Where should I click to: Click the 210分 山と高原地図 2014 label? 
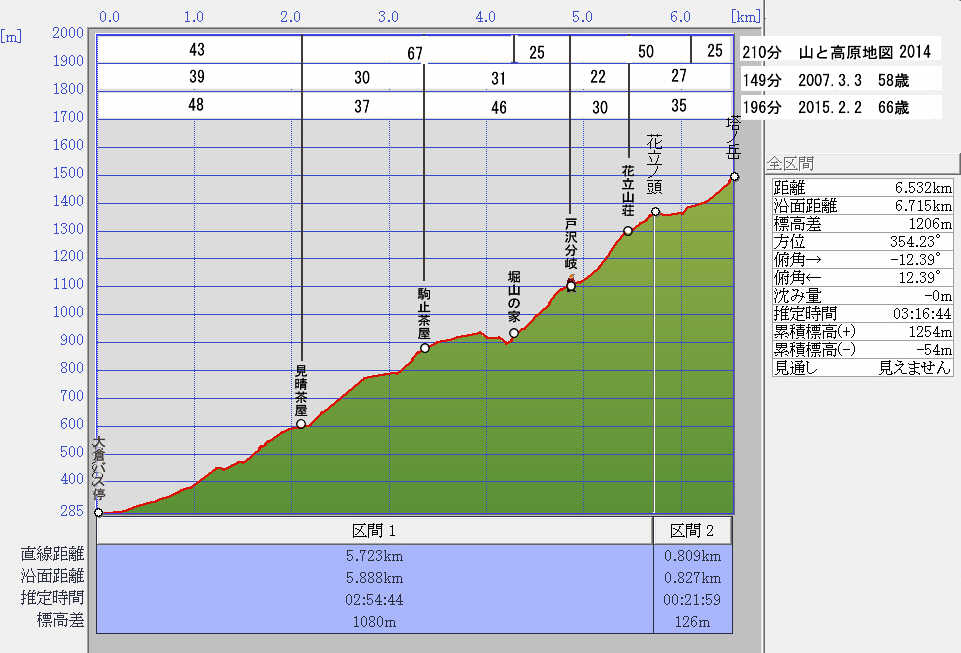point(836,51)
